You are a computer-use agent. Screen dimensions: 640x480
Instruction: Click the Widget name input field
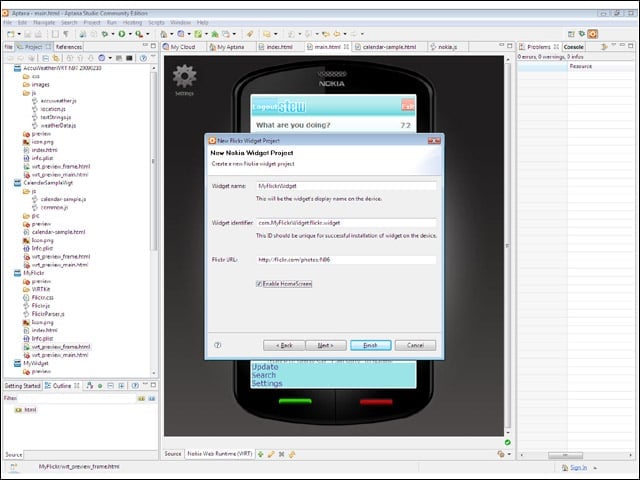pyautogui.click(x=346, y=186)
